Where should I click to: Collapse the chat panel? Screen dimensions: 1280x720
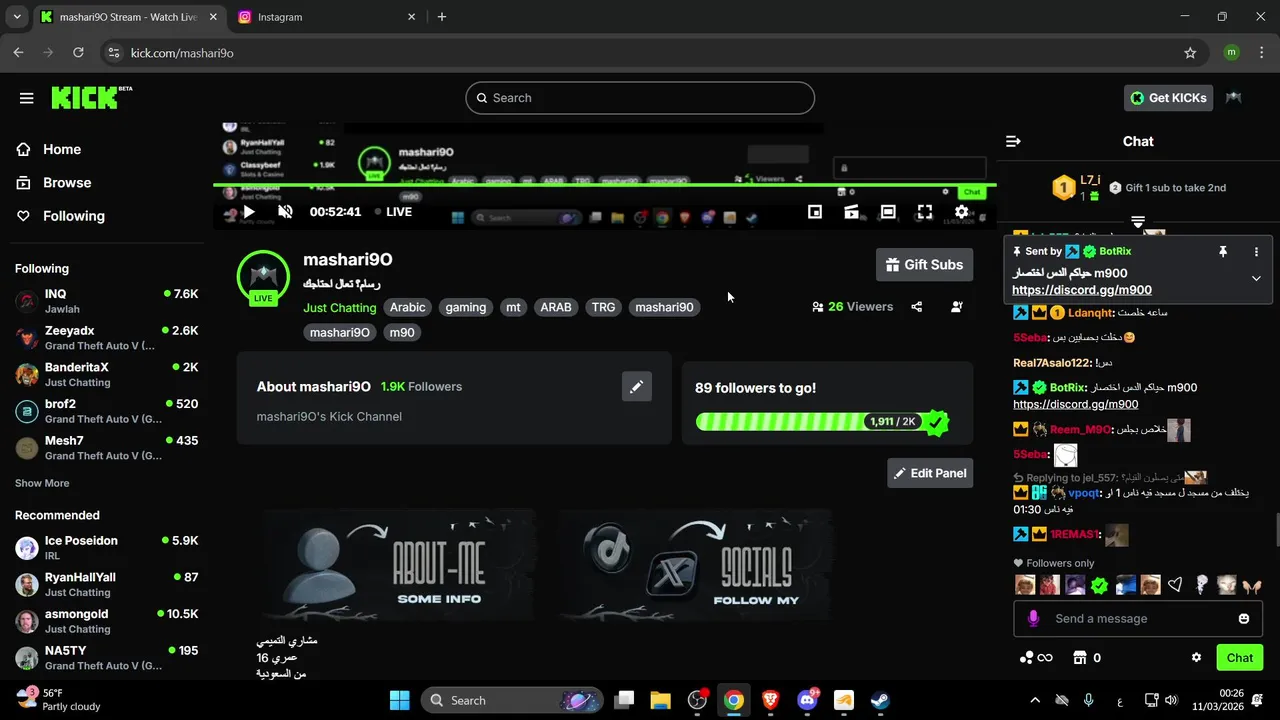coord(1013,141)
